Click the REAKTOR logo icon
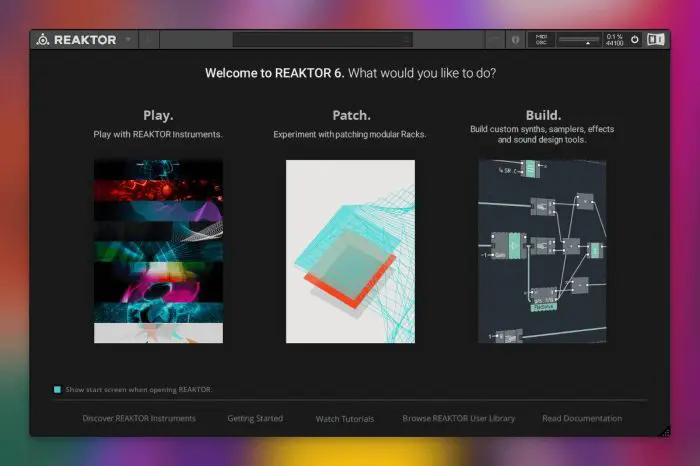Image resolution: width=700 pixels, height=466 pixels. [42, 40]
